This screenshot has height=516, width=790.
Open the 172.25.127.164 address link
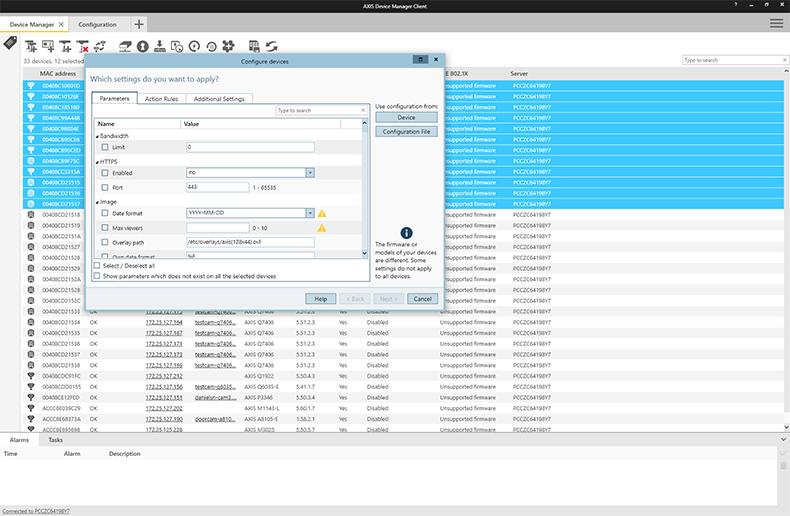(164, 322)
